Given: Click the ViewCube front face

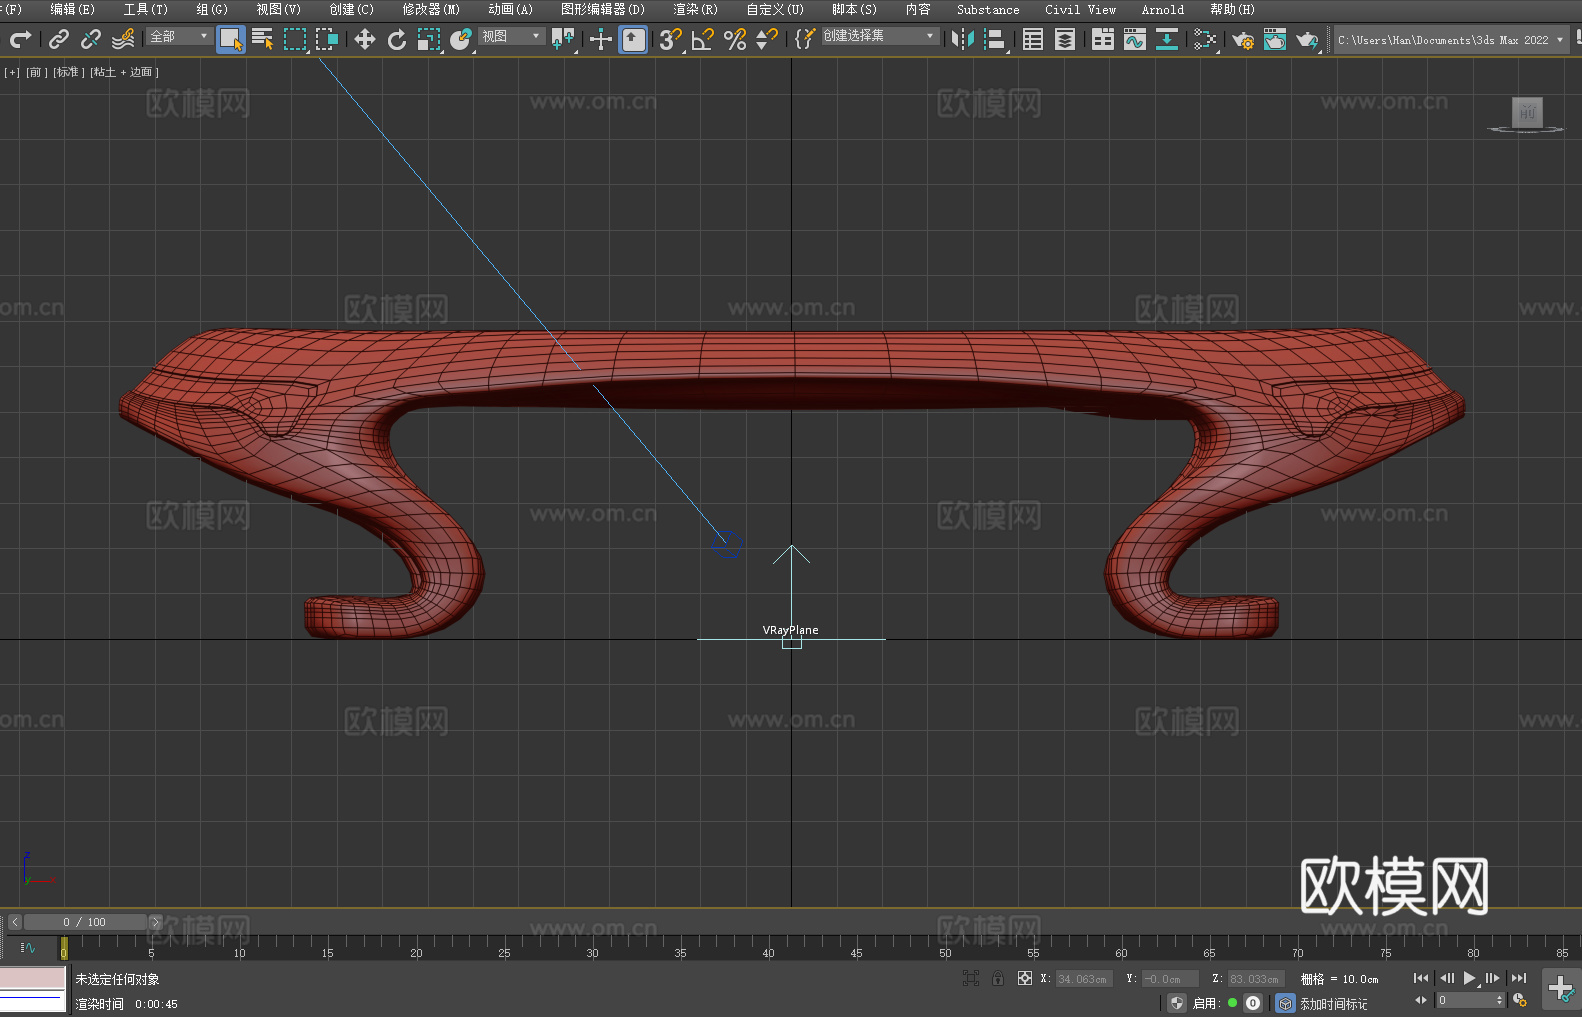Looking at the screenshot, I should coord(1527,112).
